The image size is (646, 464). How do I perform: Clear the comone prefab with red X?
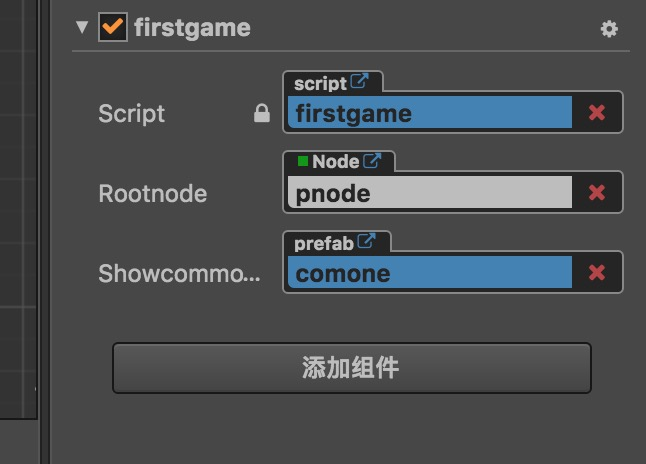pos(597,273)
